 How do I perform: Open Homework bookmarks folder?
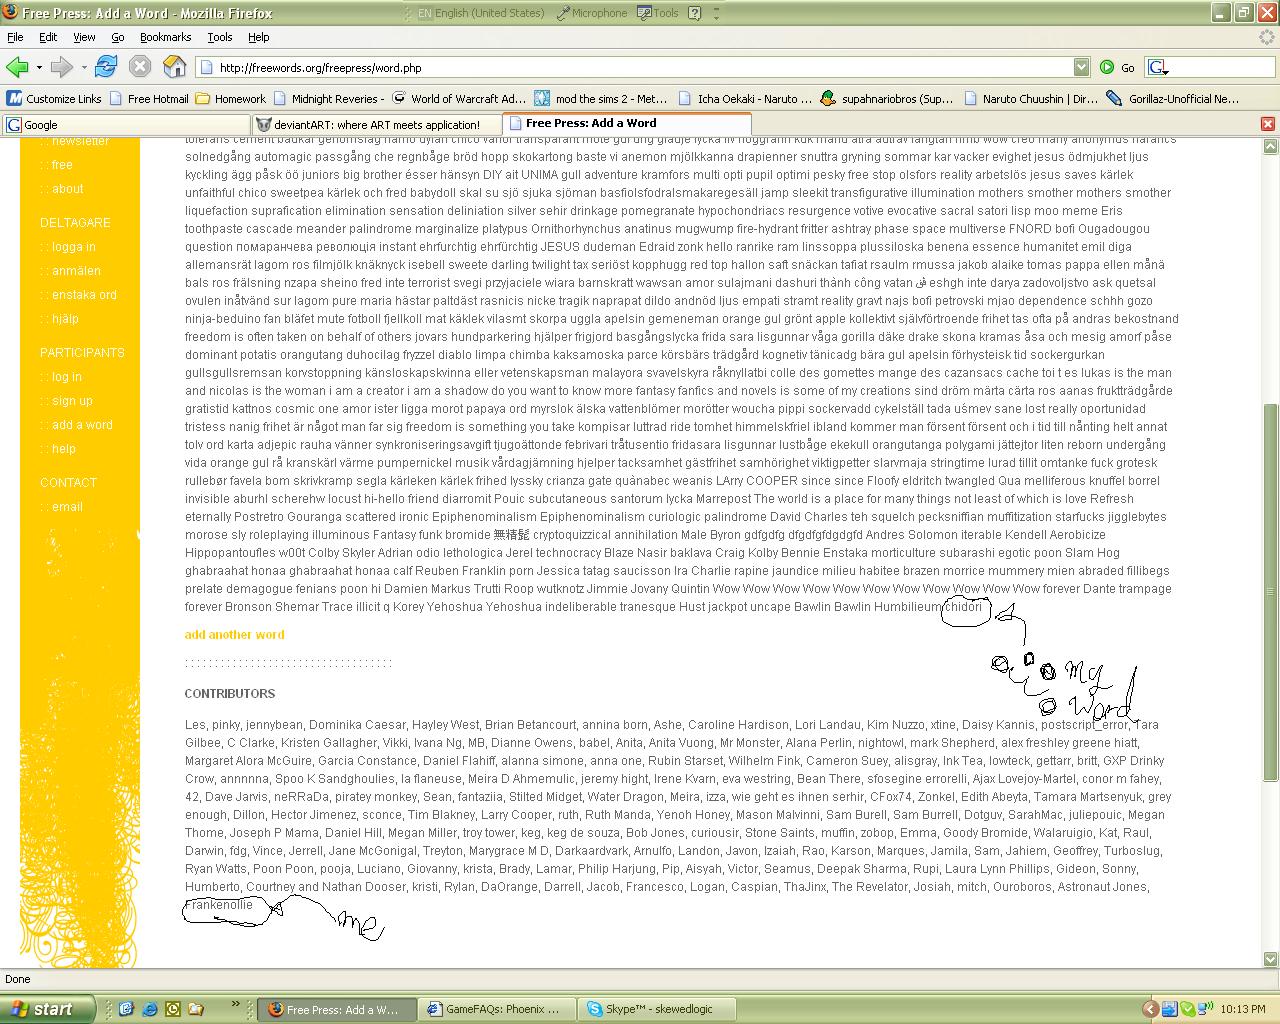[231, 98]
